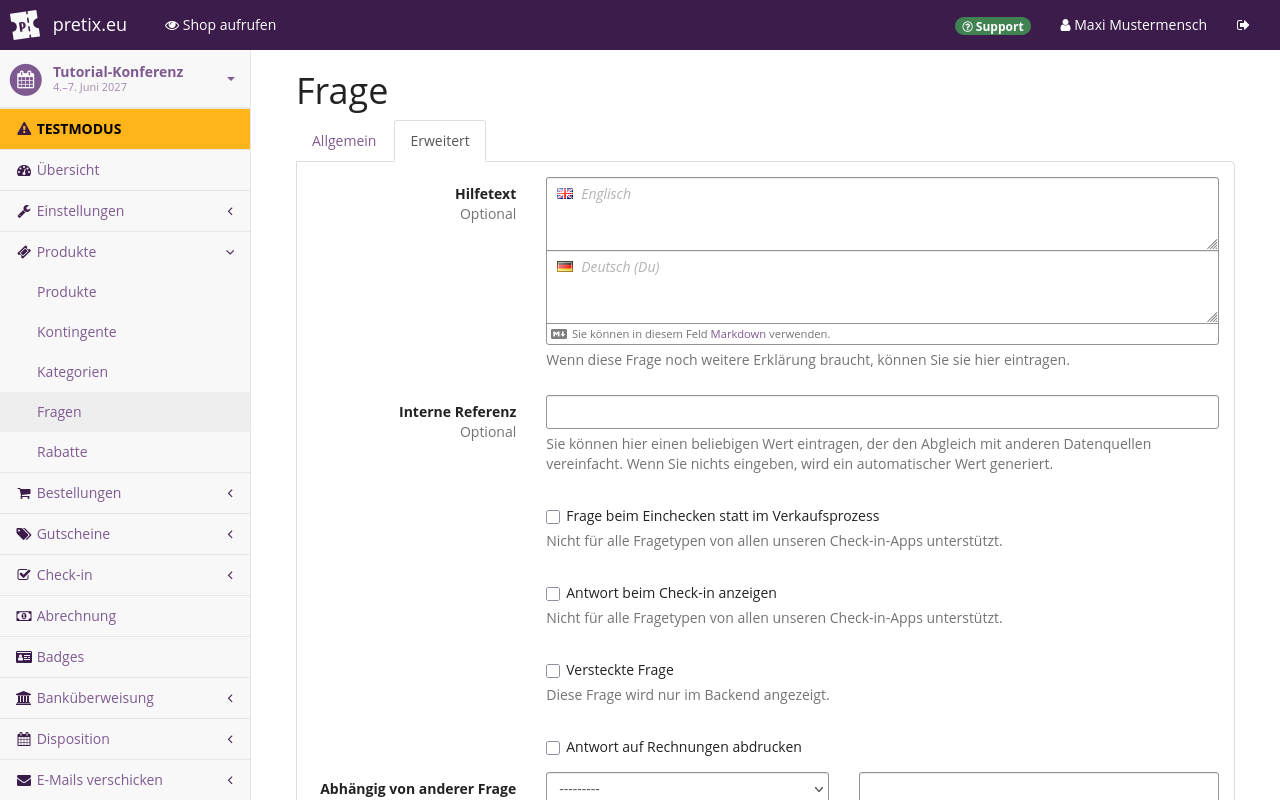This screenshot has width=1280, height=800.
Task: Click the Einstellungen wrench icon
Action: (24, 211)
